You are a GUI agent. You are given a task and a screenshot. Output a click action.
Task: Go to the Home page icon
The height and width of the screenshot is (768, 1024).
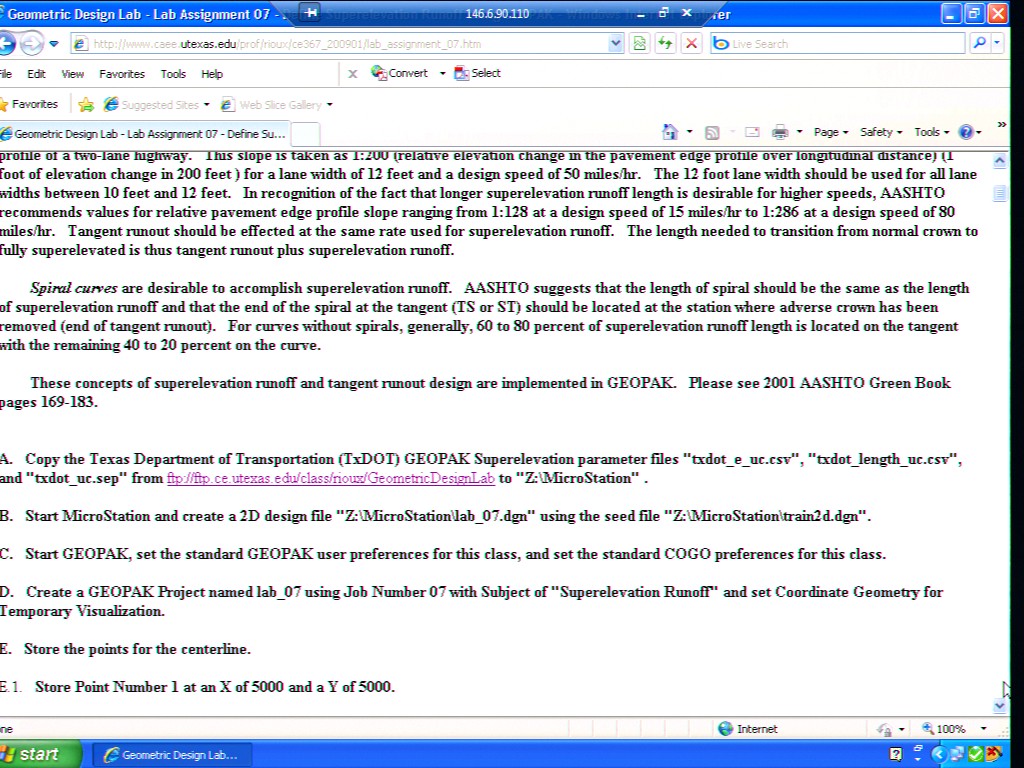pos(669,132)
